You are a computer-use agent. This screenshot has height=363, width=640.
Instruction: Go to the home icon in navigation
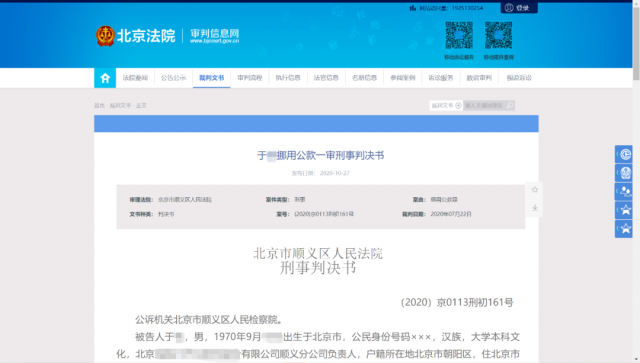[105, 78]
